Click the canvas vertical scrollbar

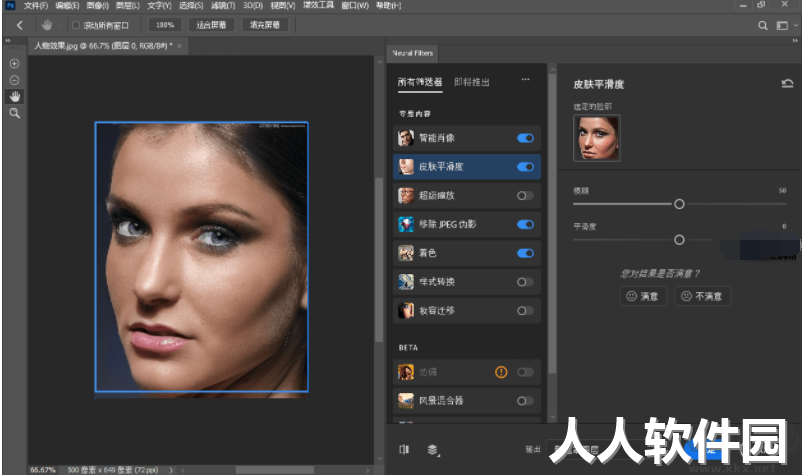click(379, 260)
